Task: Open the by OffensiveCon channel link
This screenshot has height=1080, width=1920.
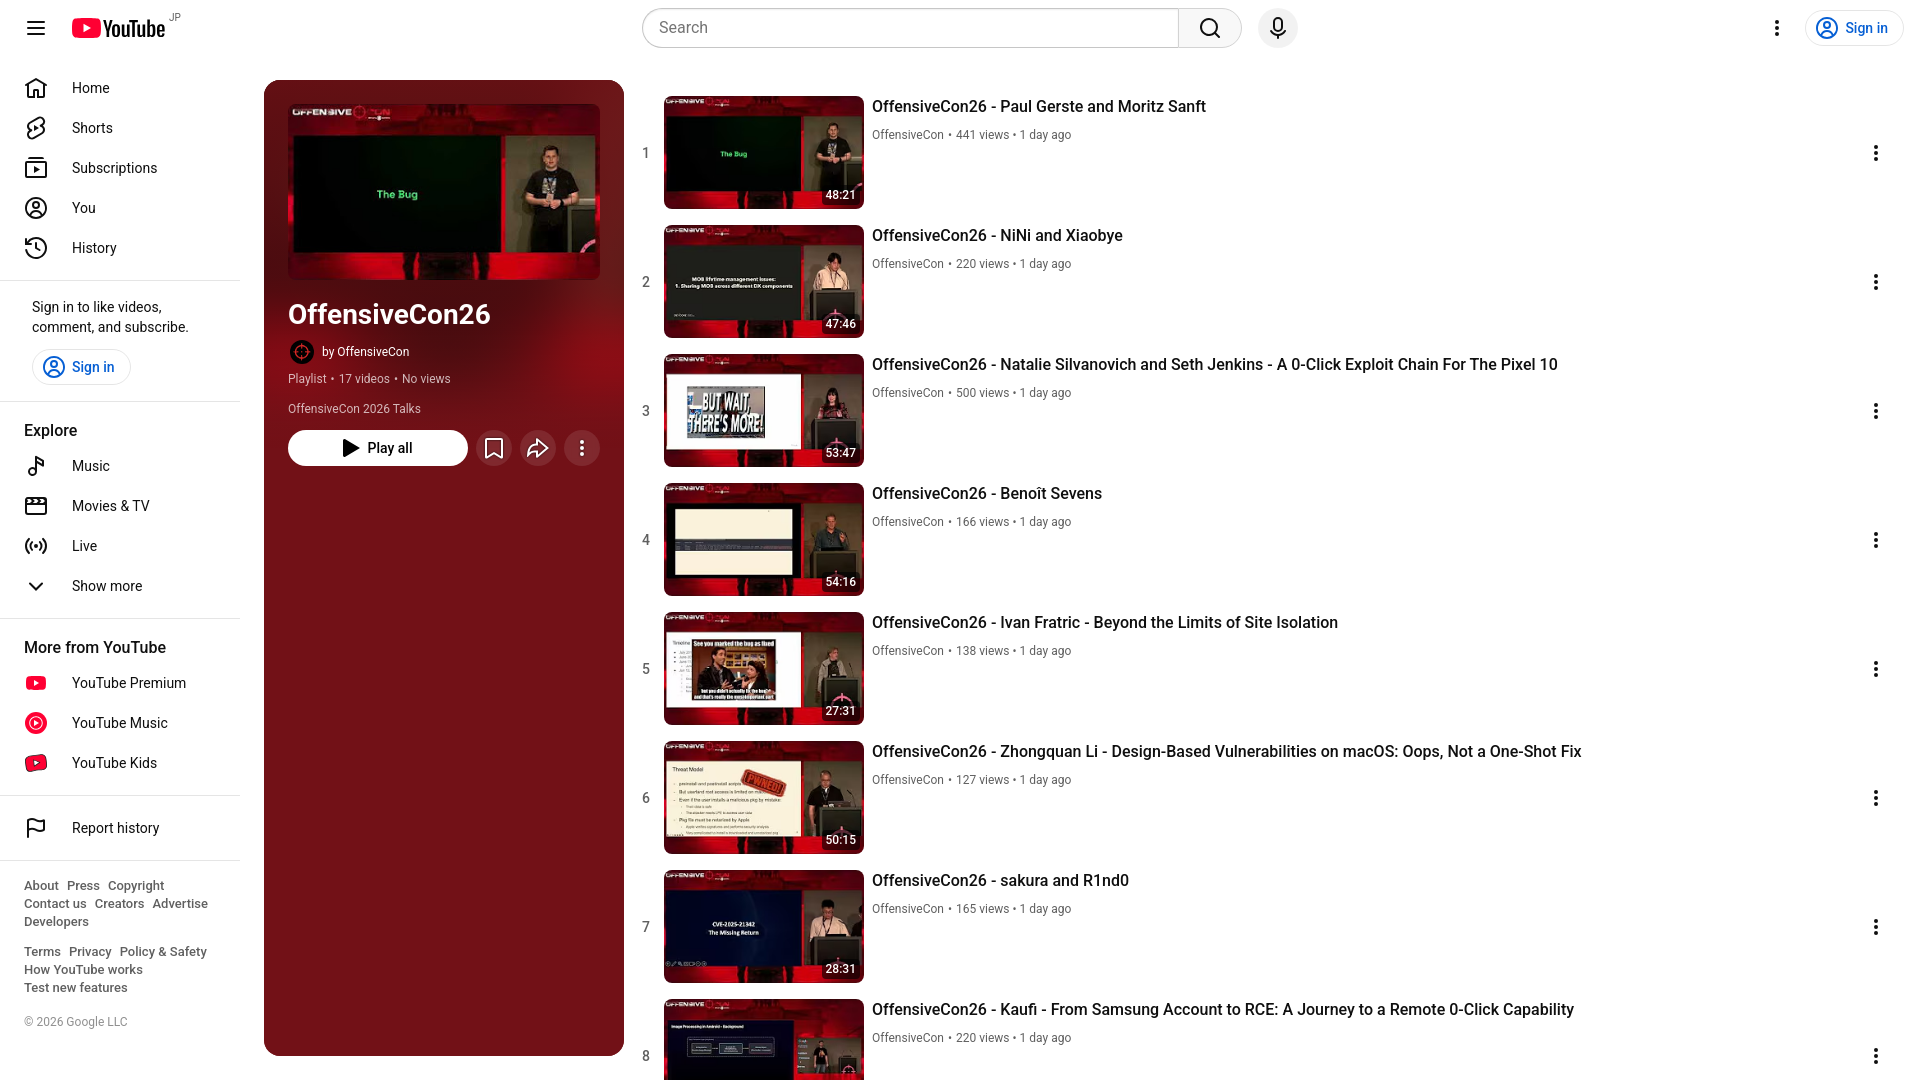Action: point(365,352)
